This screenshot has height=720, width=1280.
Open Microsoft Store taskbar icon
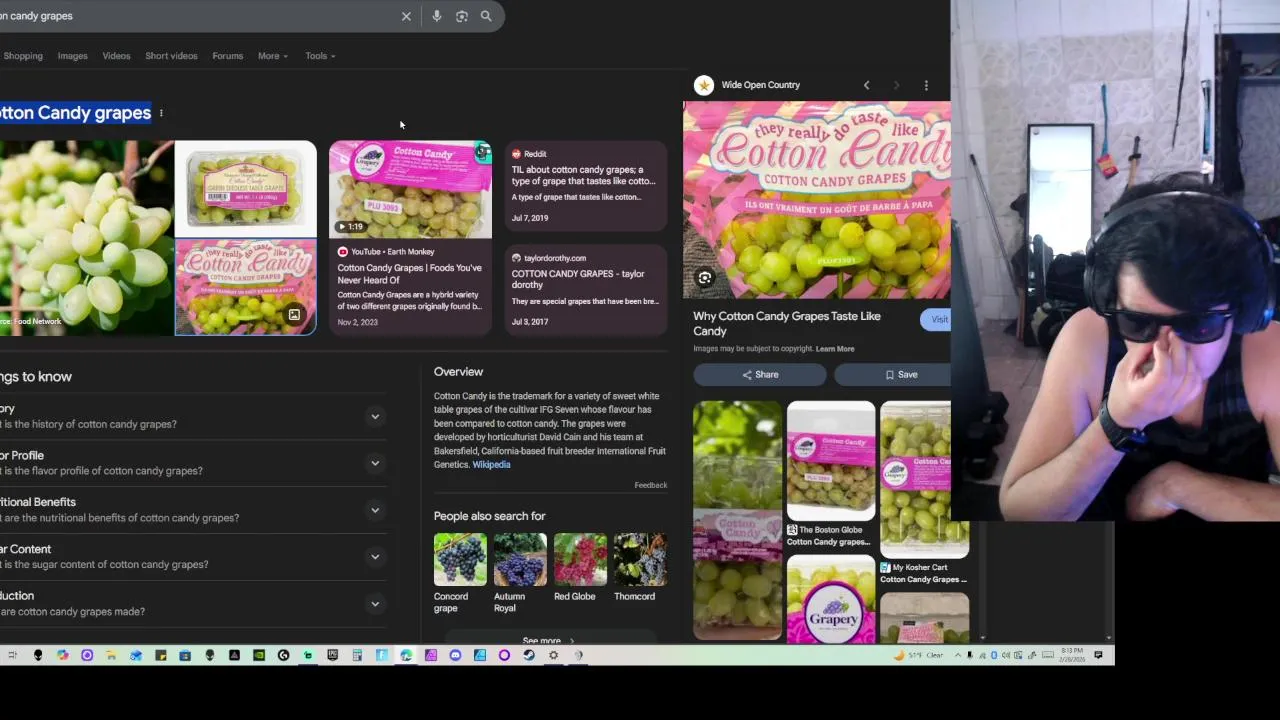pyautogui.click(x=185, y=655)
